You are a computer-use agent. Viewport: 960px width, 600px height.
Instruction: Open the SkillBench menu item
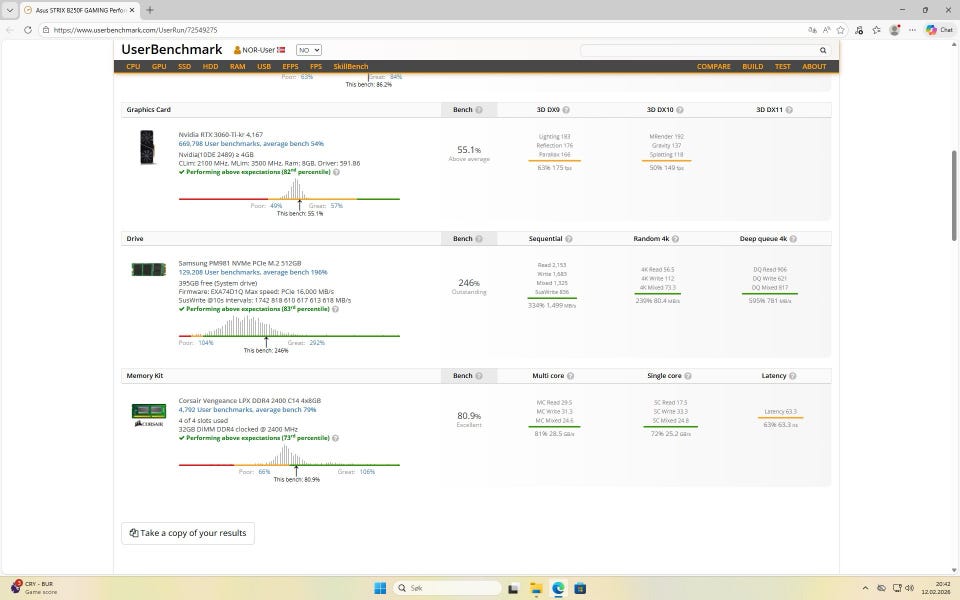pyautogui.click(x=351, y=66)
